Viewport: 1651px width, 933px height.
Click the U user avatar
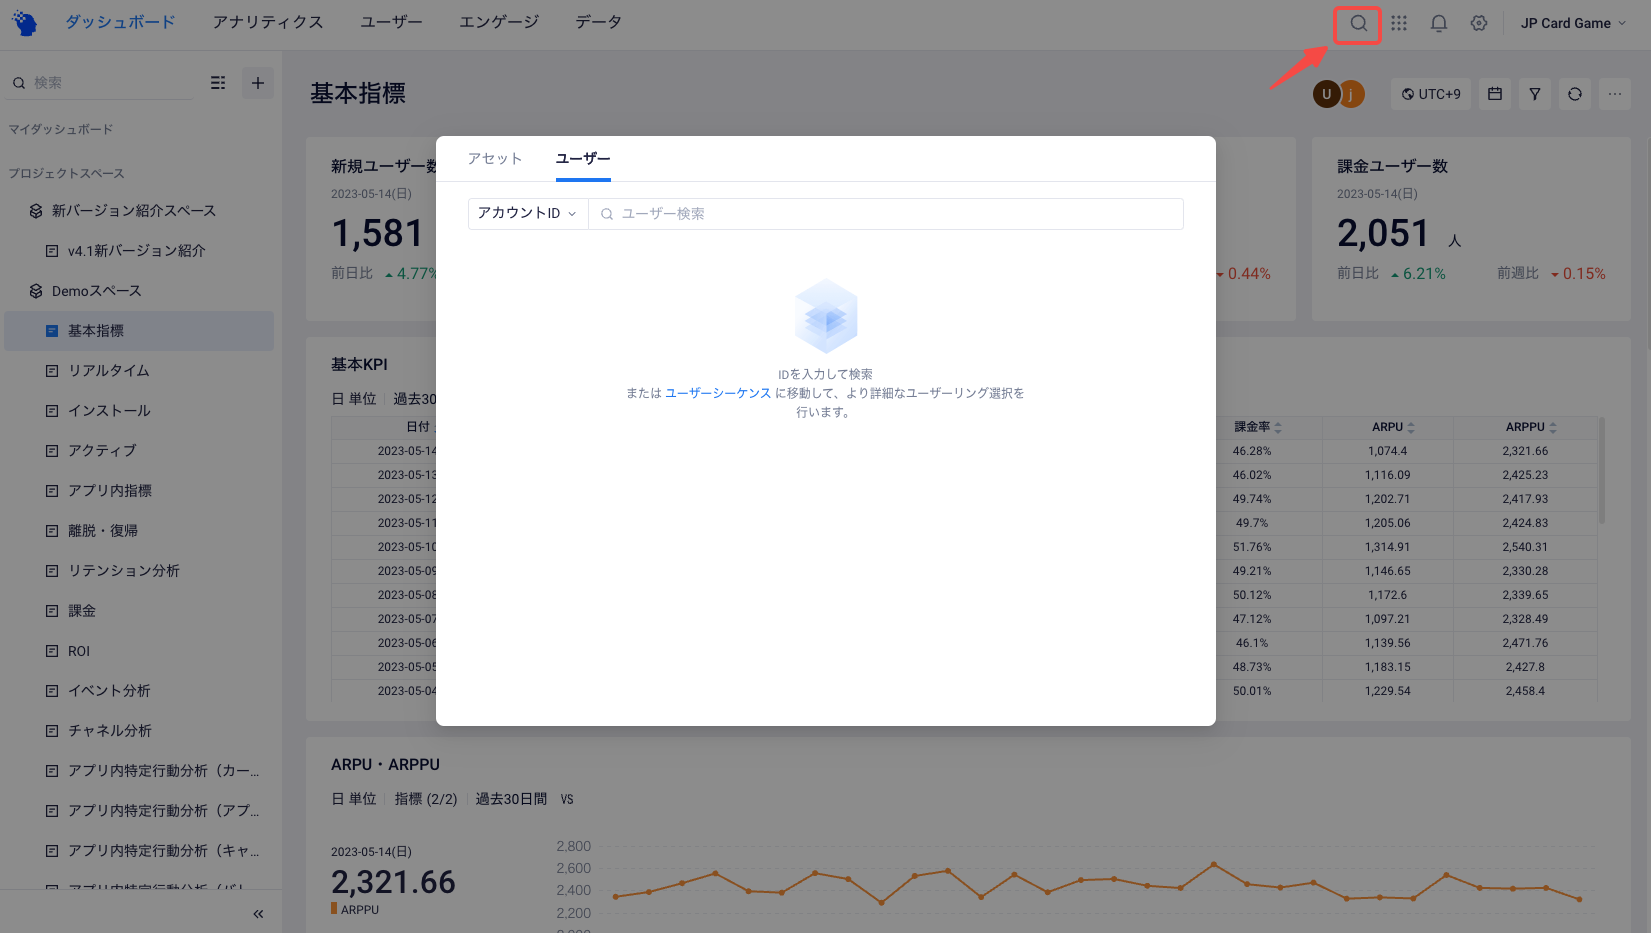point(1326,94)
